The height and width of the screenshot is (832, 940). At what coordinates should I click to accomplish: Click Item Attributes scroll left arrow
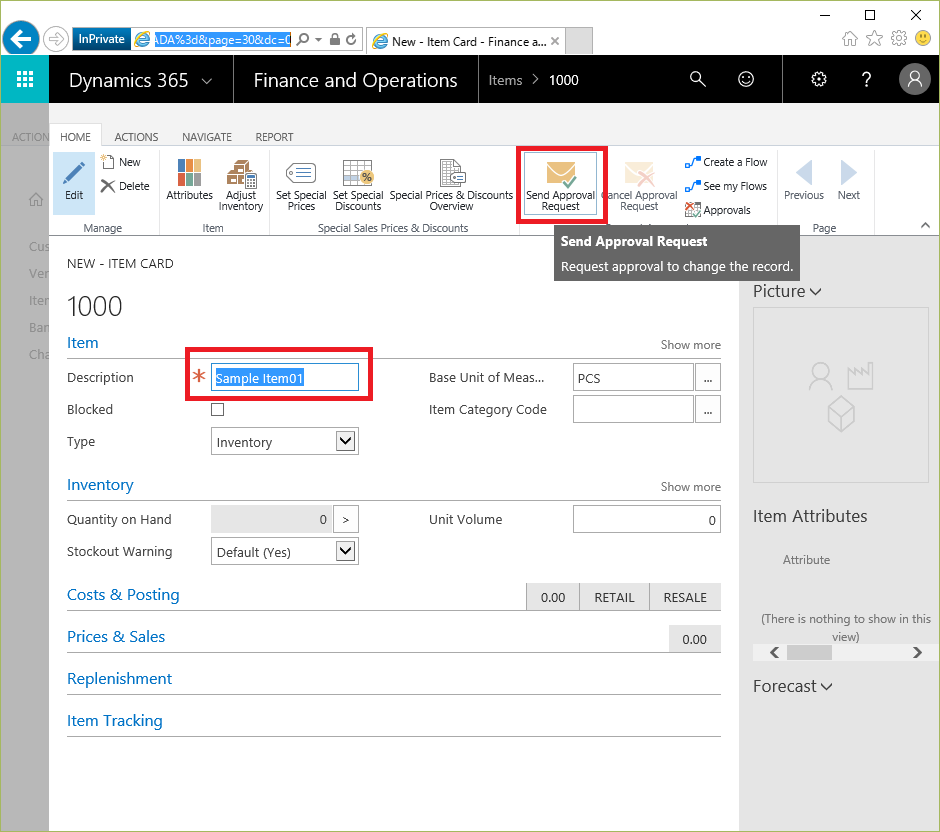tap(775, 652)
